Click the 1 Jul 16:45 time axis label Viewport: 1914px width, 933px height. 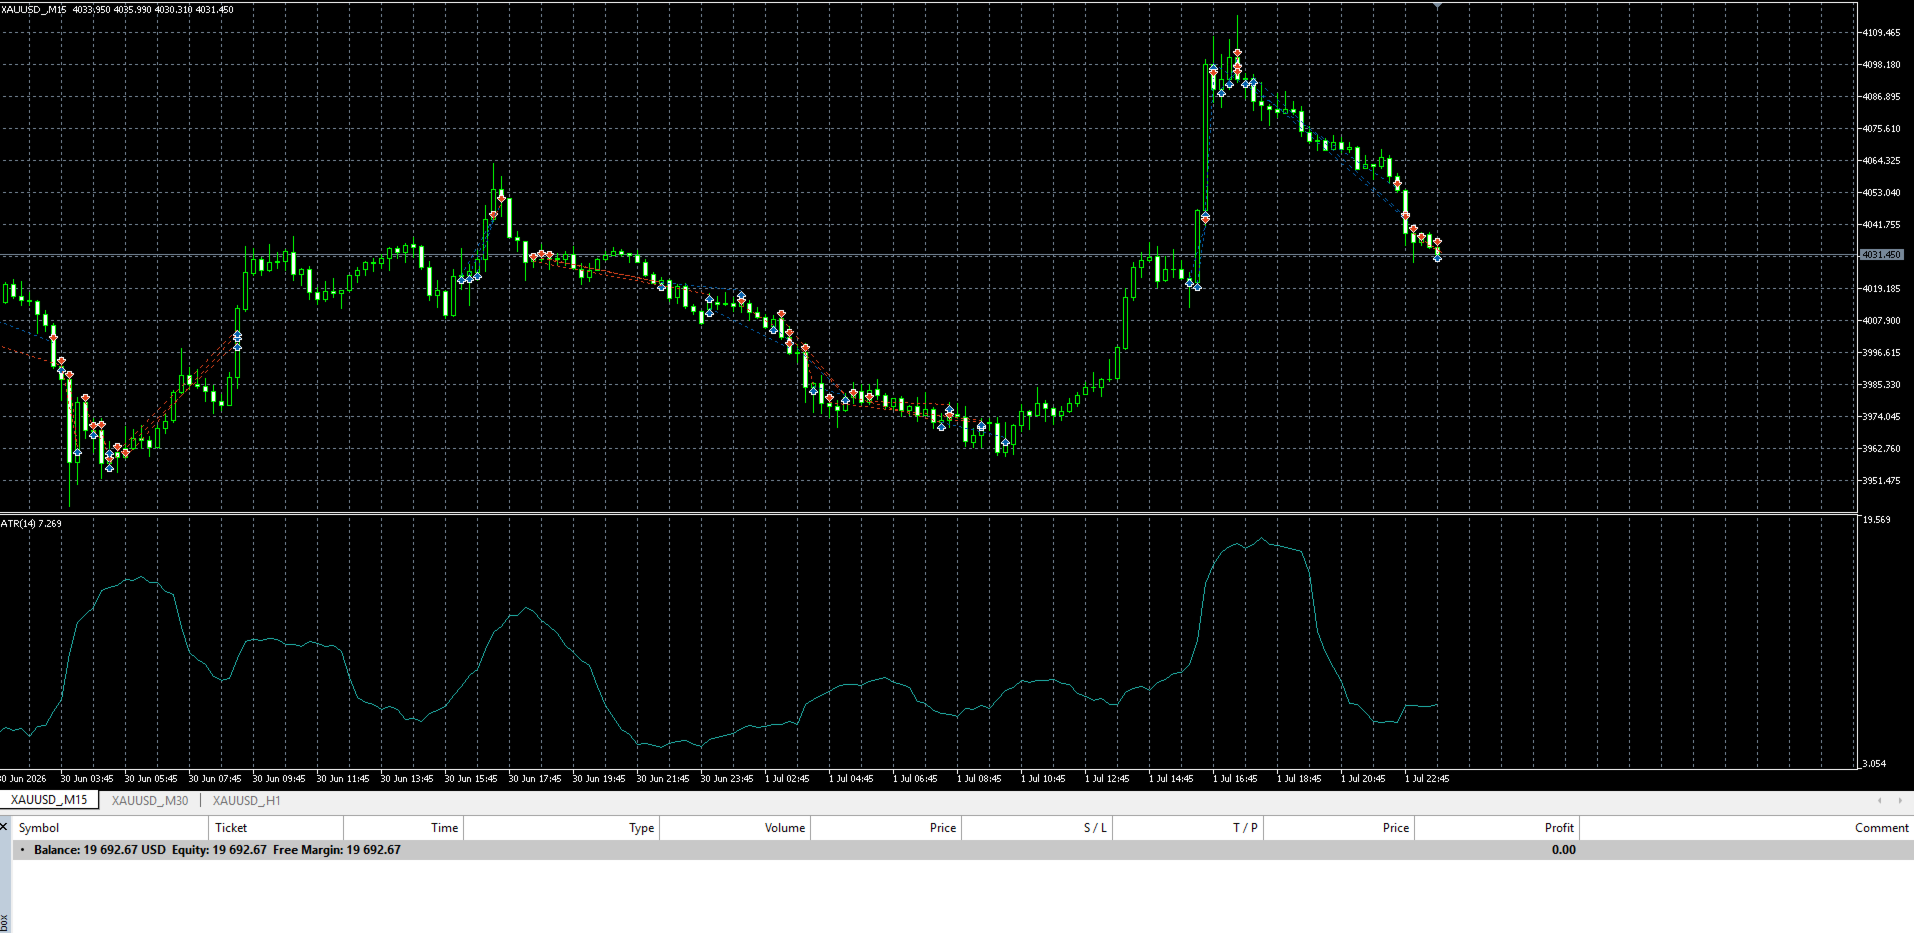coord(1235,779)
